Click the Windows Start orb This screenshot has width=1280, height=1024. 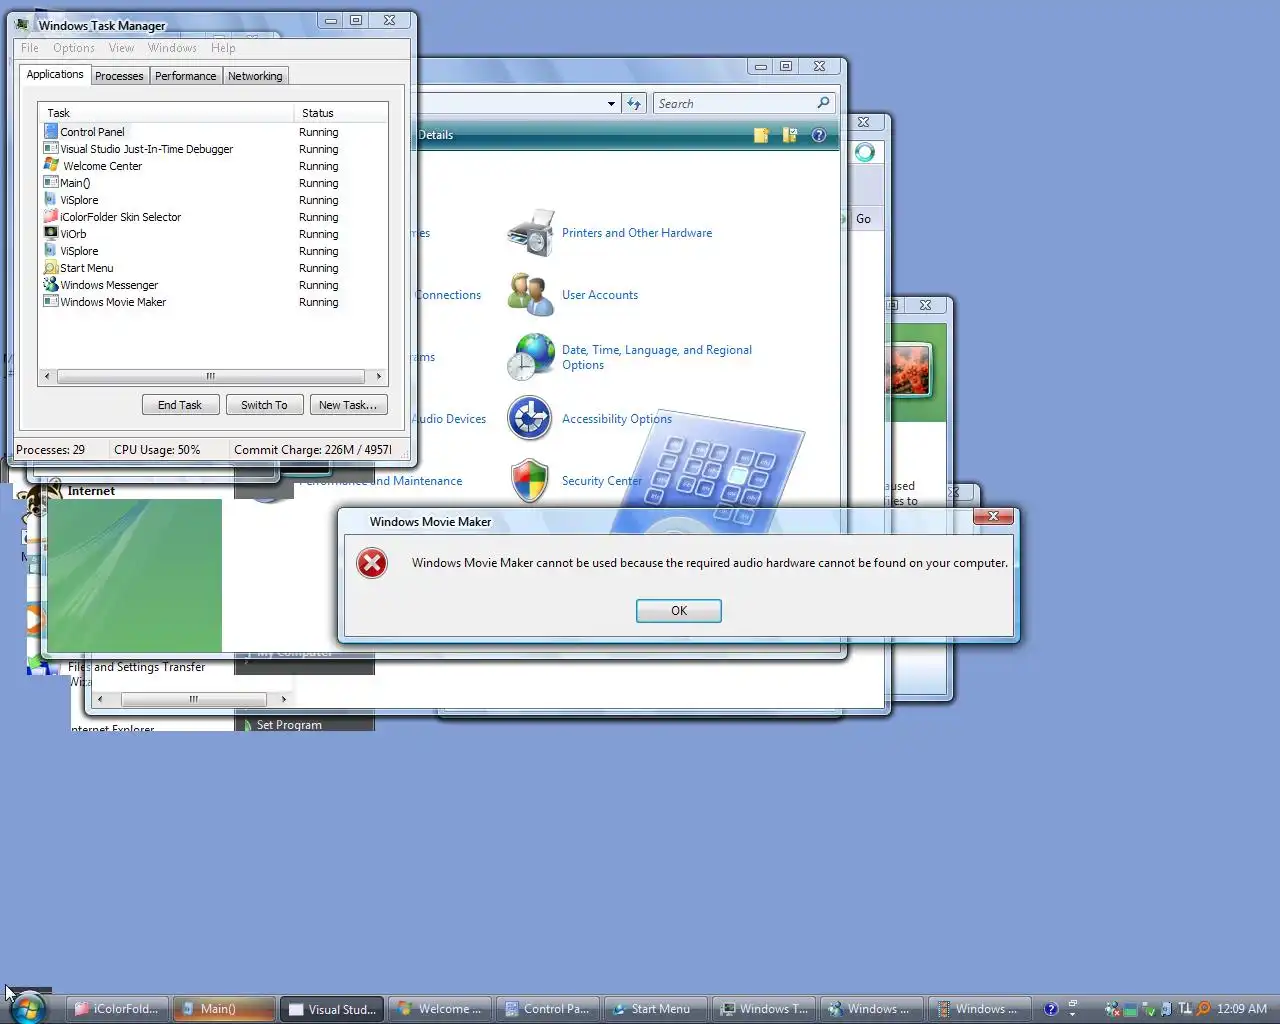click(28, 1008)
